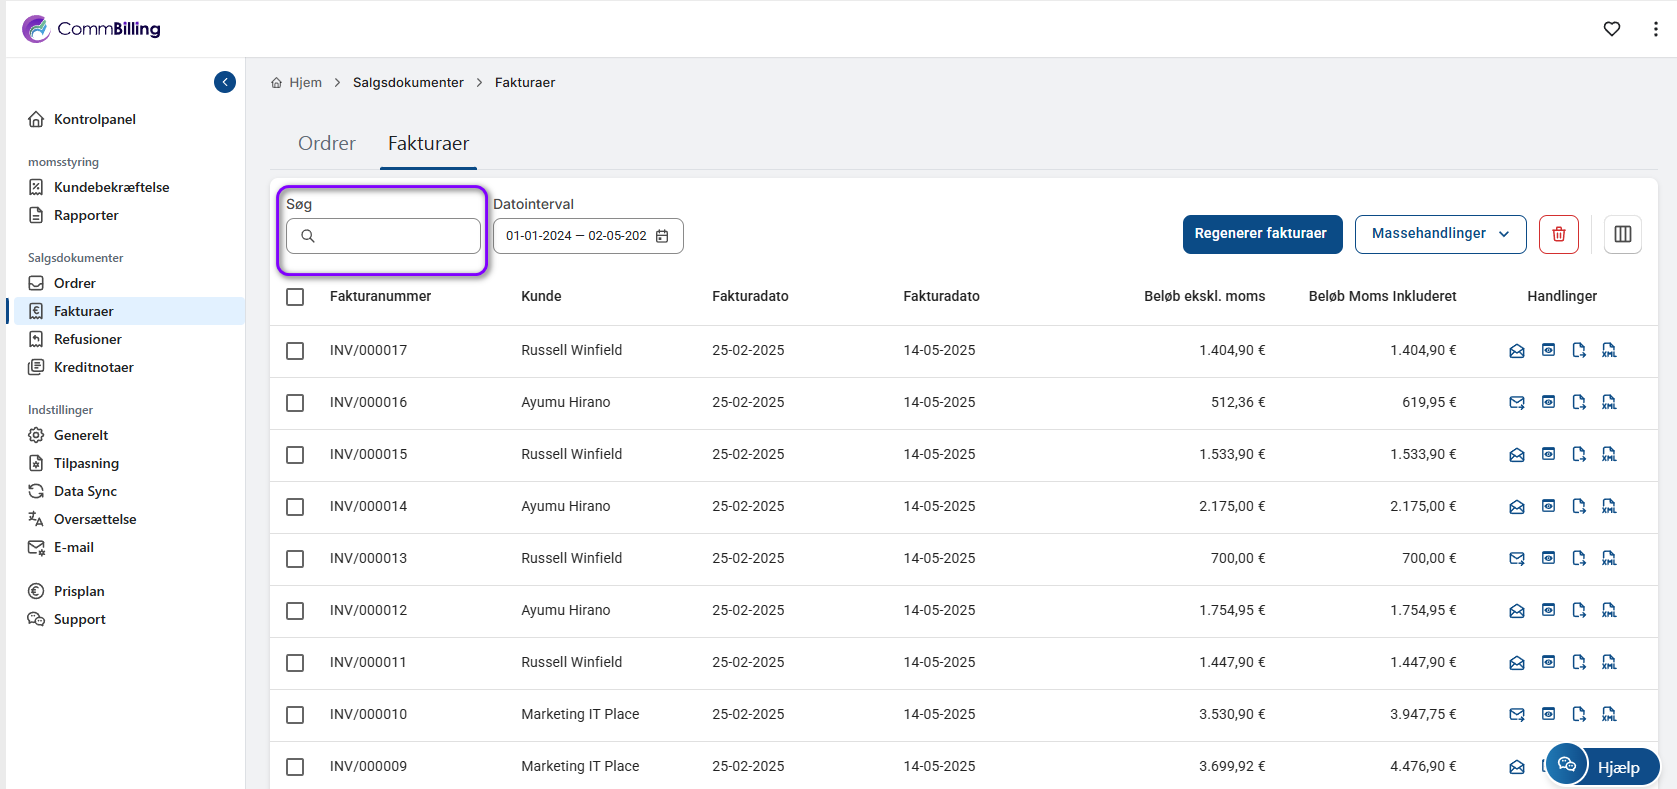Click the XML export icon for INV/000017
This screenshot has height=789, width=1677.
click(1609, 350)
